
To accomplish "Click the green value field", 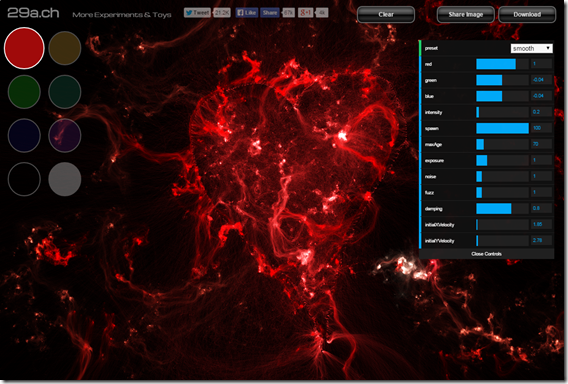I will point(542,80).
